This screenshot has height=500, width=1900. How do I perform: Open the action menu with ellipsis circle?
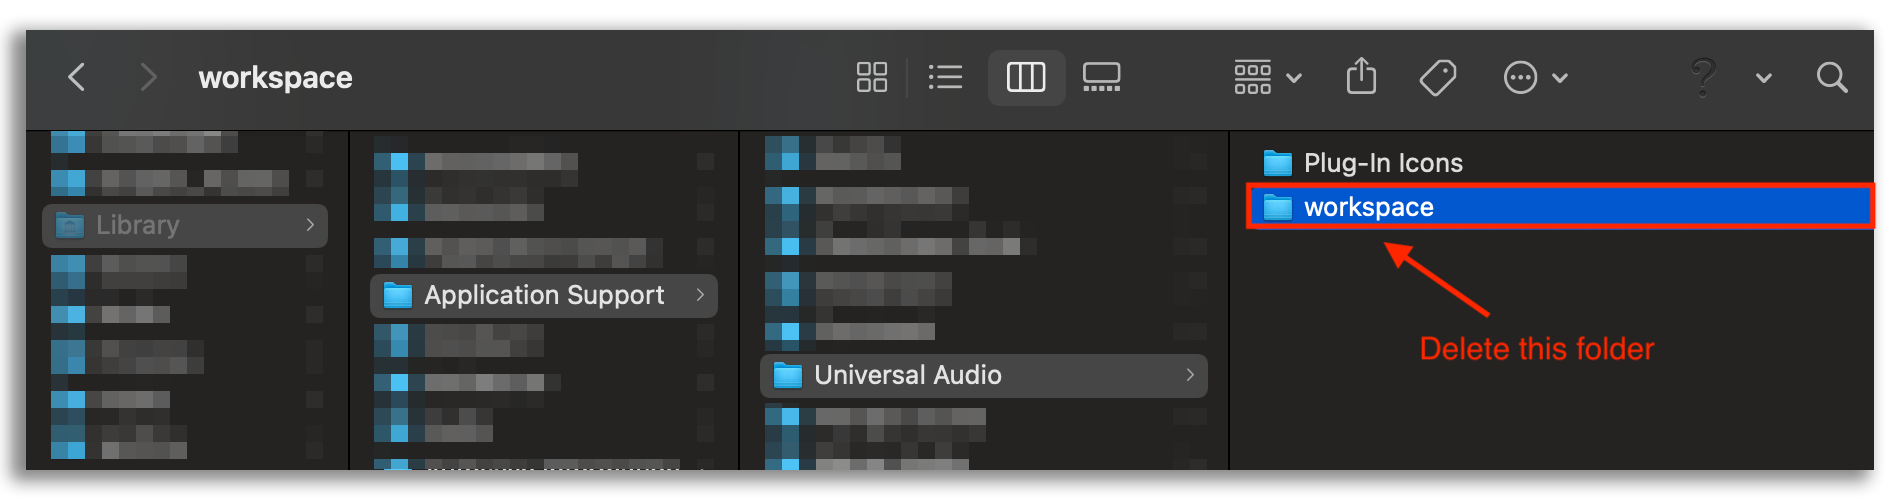[1535, 77]
